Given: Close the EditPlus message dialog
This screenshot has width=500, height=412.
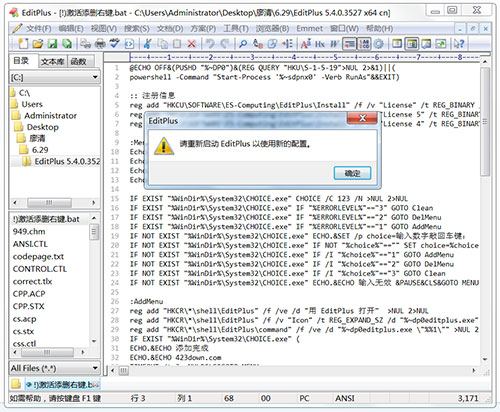Looking at the screenshot, I should click(362, 118).
